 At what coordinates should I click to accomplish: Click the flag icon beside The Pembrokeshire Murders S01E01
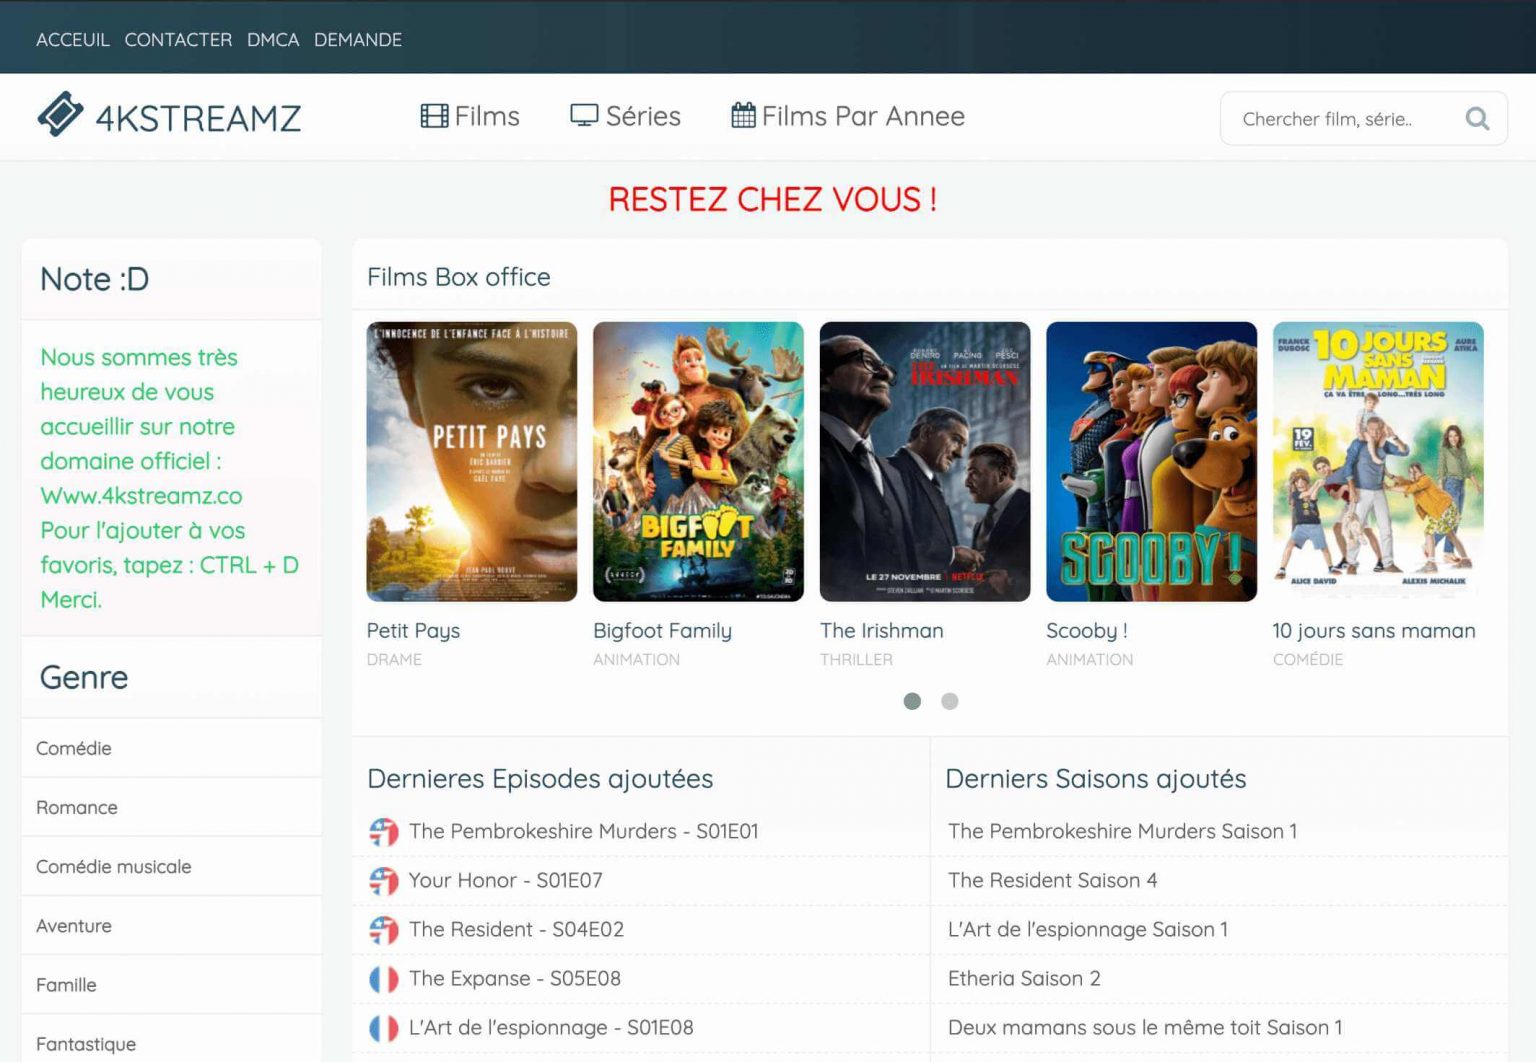tap(384, 832)
